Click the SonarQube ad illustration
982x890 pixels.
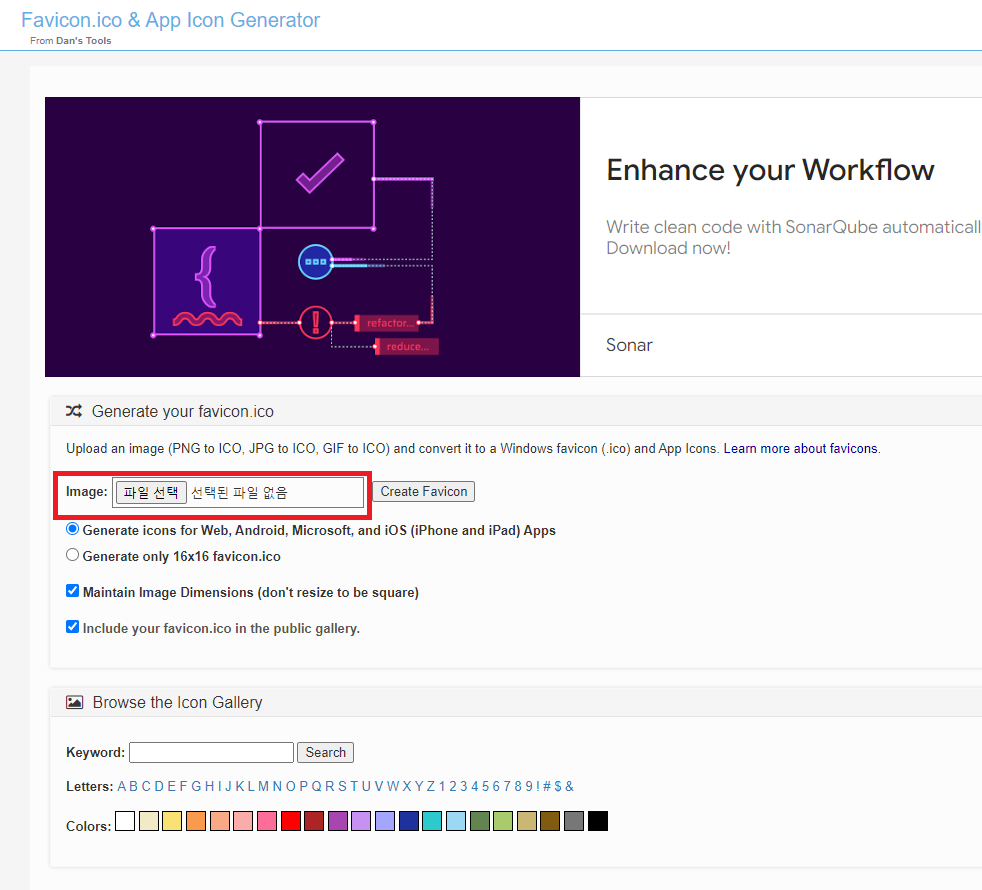point(313,237)
